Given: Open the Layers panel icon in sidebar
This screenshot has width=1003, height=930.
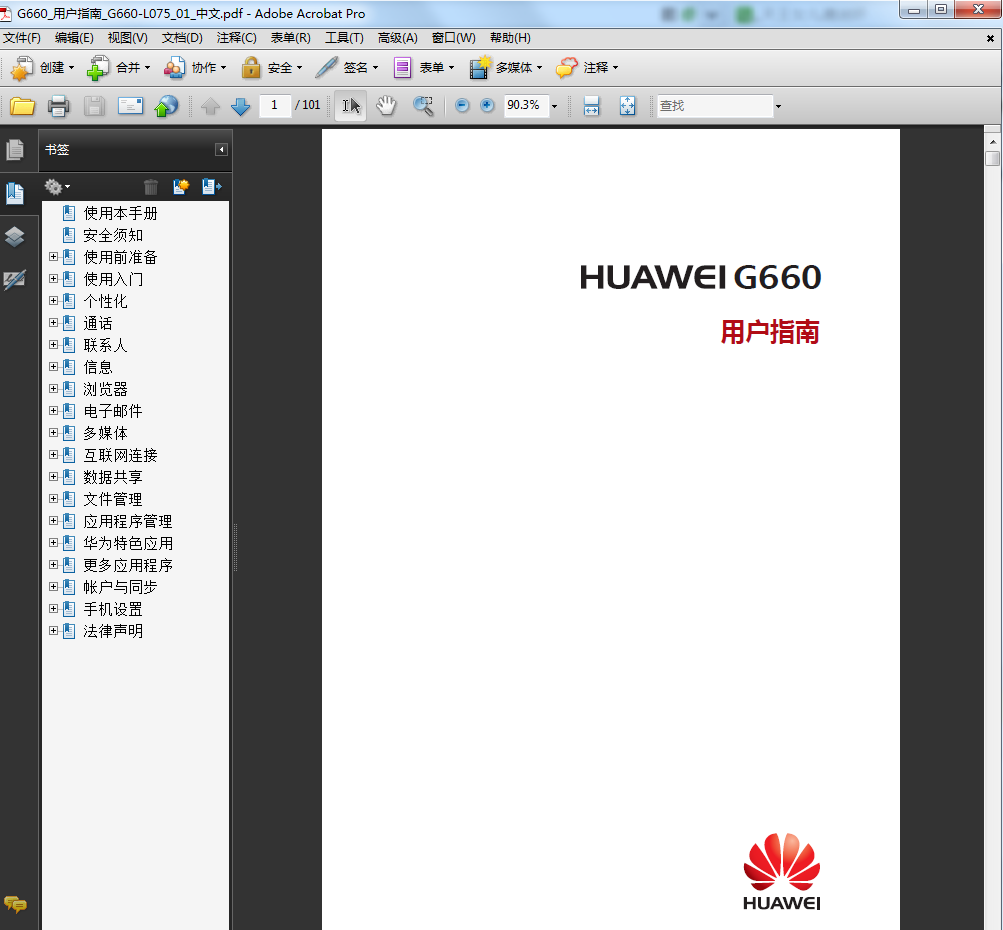Looking at the screenshot, I should (x=15, y=237).
